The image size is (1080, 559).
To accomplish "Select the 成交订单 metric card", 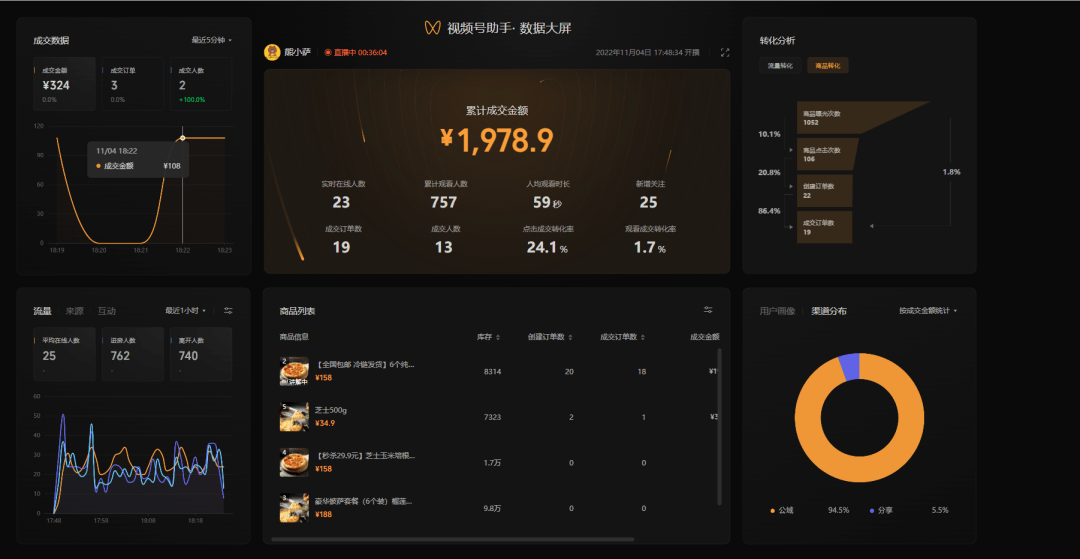I will point(131,84).
